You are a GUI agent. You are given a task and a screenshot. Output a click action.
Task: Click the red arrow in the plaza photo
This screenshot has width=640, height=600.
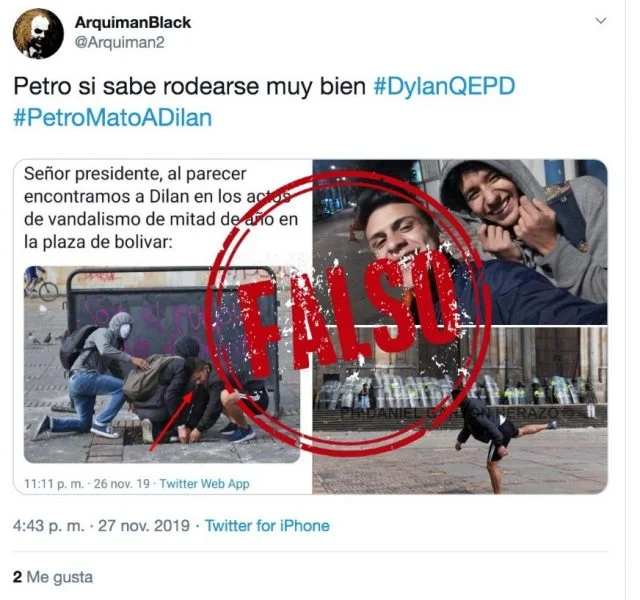coord(171,420)
